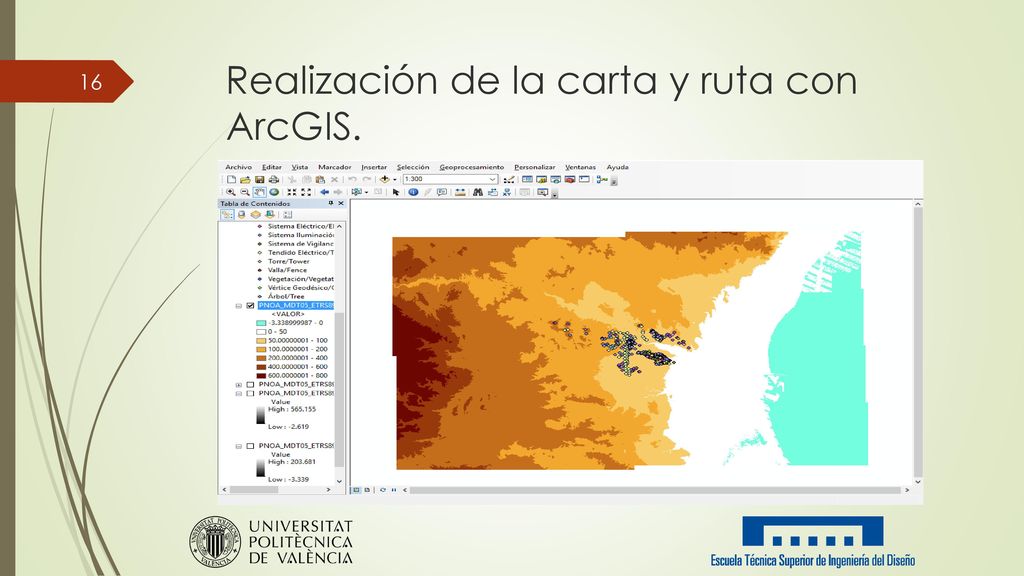
Task: Click the -3.338999987 - 0 cyan swatch
Action: tap(261, 323)
